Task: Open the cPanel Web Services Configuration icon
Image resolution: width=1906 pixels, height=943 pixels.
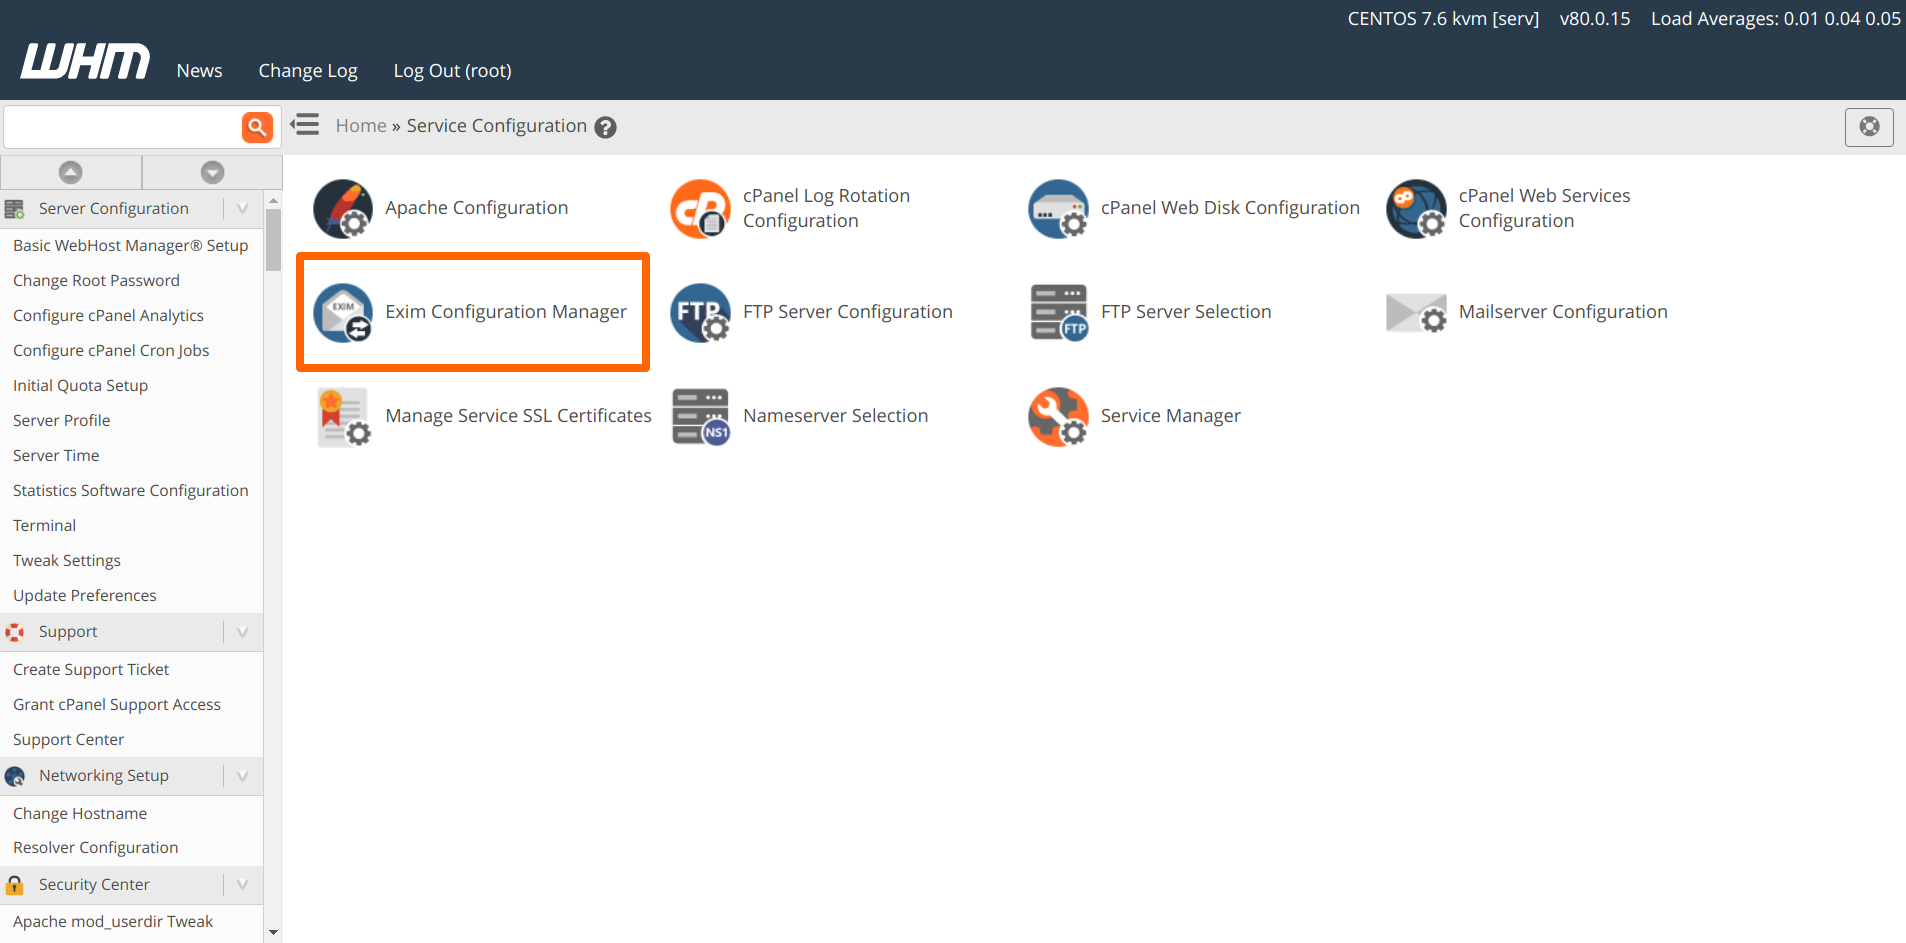Action: click(1417, 208)
